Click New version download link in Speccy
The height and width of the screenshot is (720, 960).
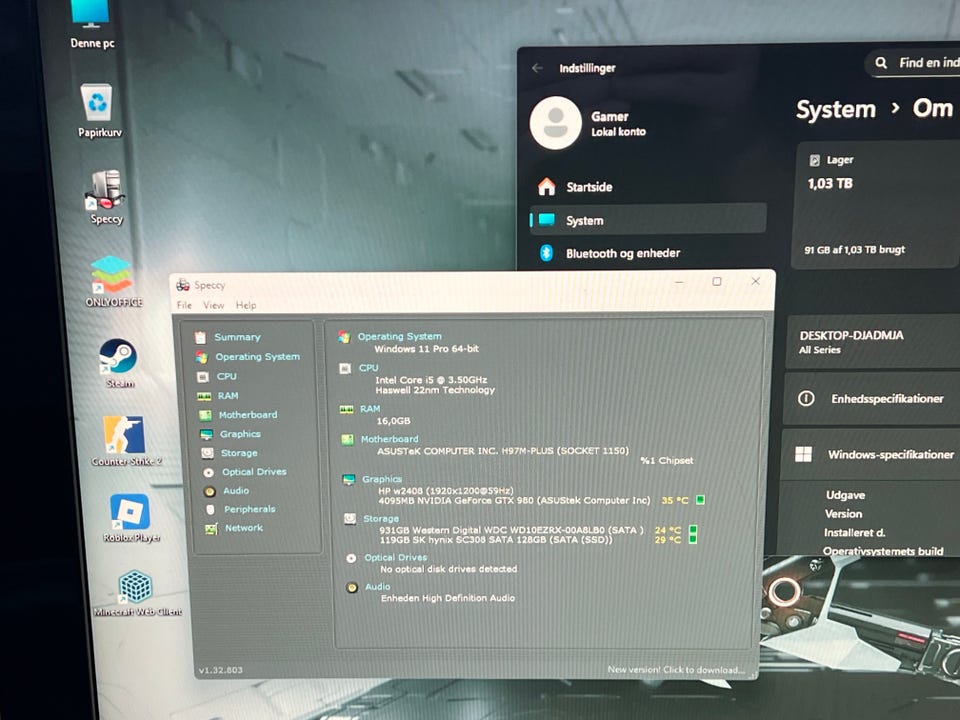pyautogui.click(x=676, y=670)
